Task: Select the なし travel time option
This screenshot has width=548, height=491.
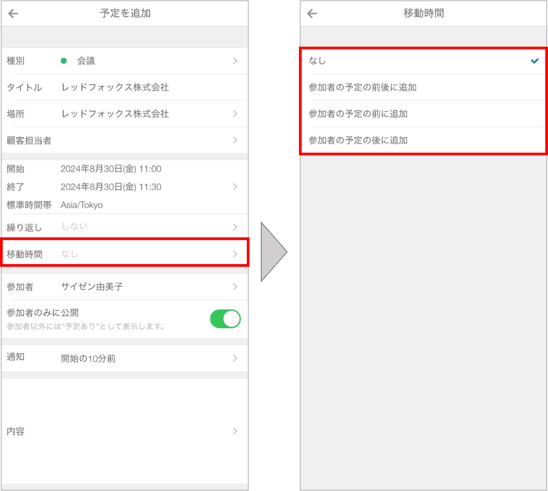Action: coord(423,61)
